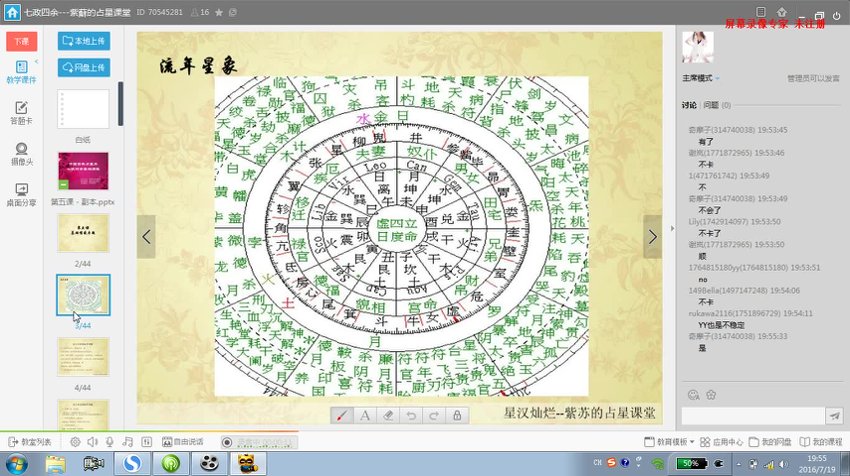Select slide thumbnail 3/44 with the chart
Image resolution: width=850 pixels, height=476 pixels.
pyautogui.click(x=83, y=294)
